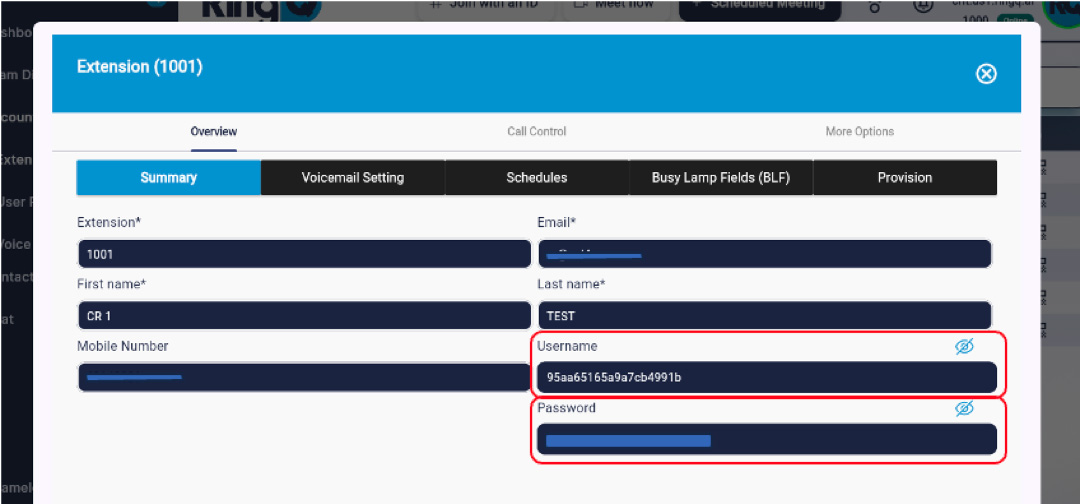
Task: Open the More Options tab
Action: pos(859,132)
